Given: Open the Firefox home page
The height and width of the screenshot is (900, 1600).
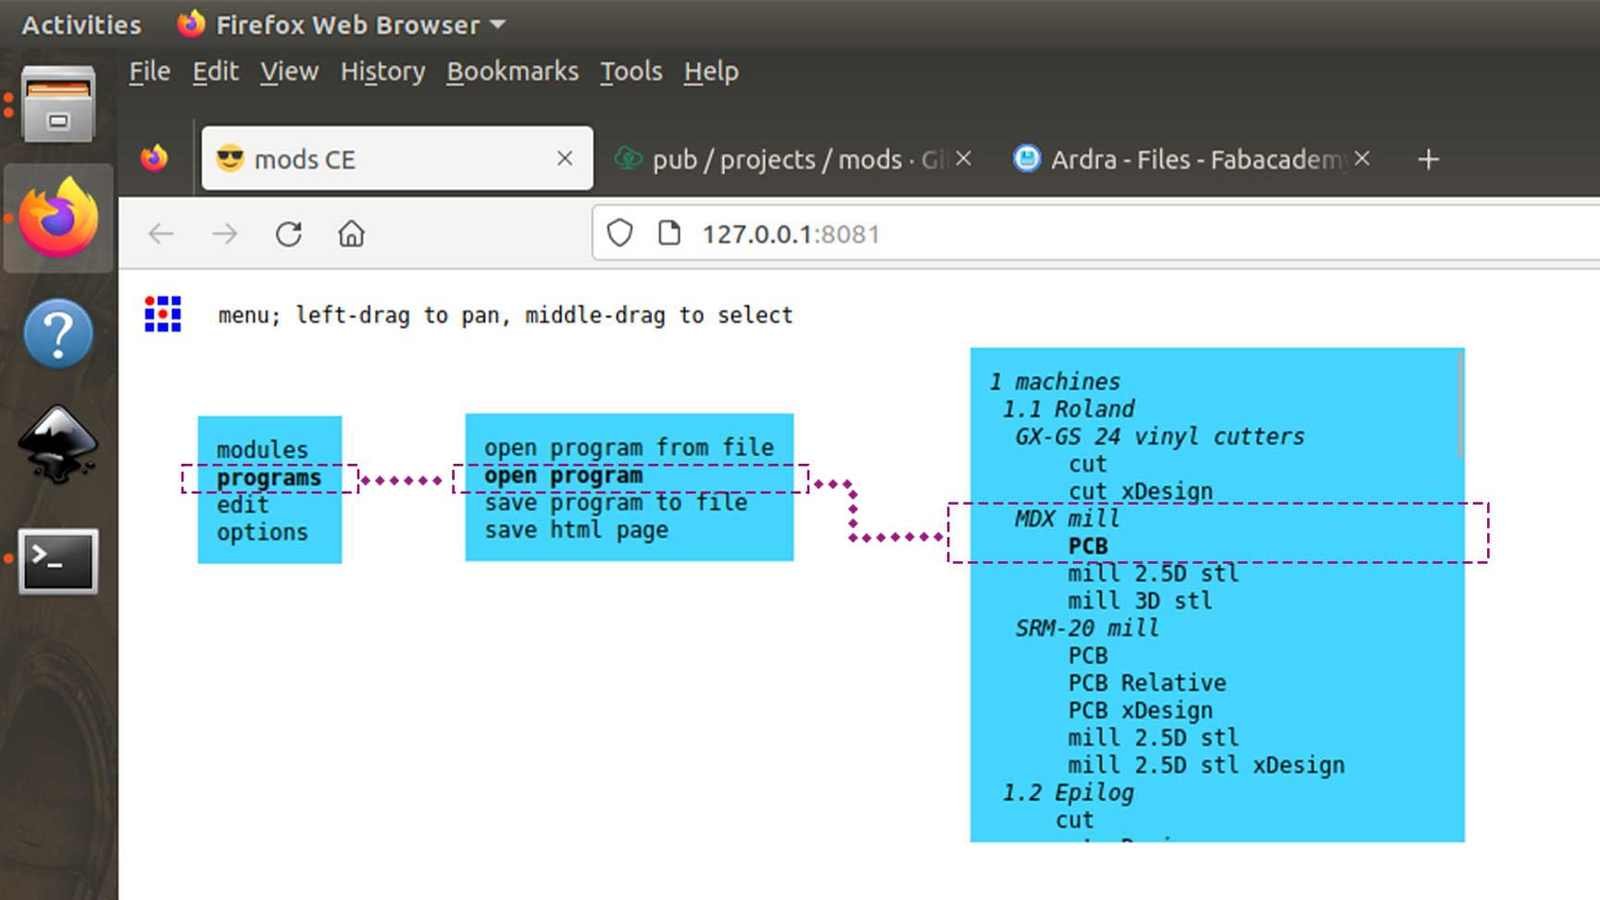Looking at the screenshot, I should (x=351, y=234).
